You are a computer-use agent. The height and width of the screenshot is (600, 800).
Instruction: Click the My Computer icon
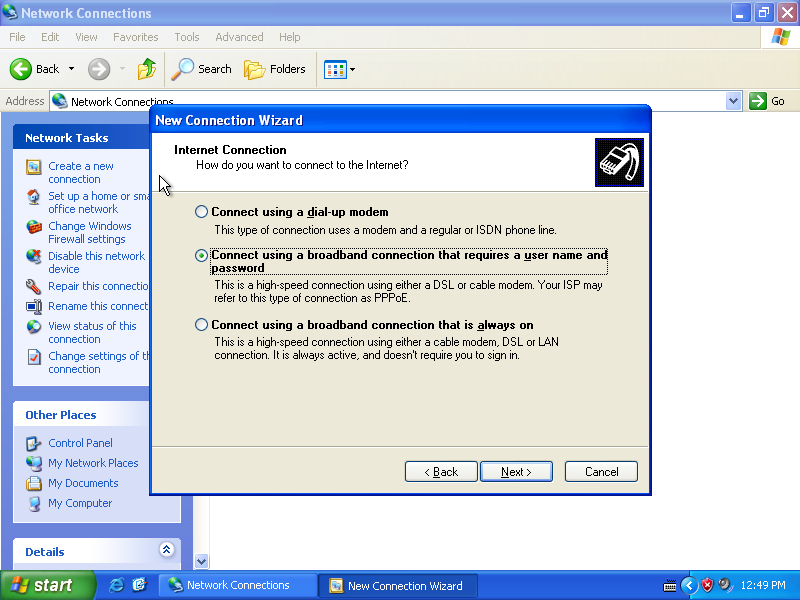pyautogui.click(x=34, y=504)
